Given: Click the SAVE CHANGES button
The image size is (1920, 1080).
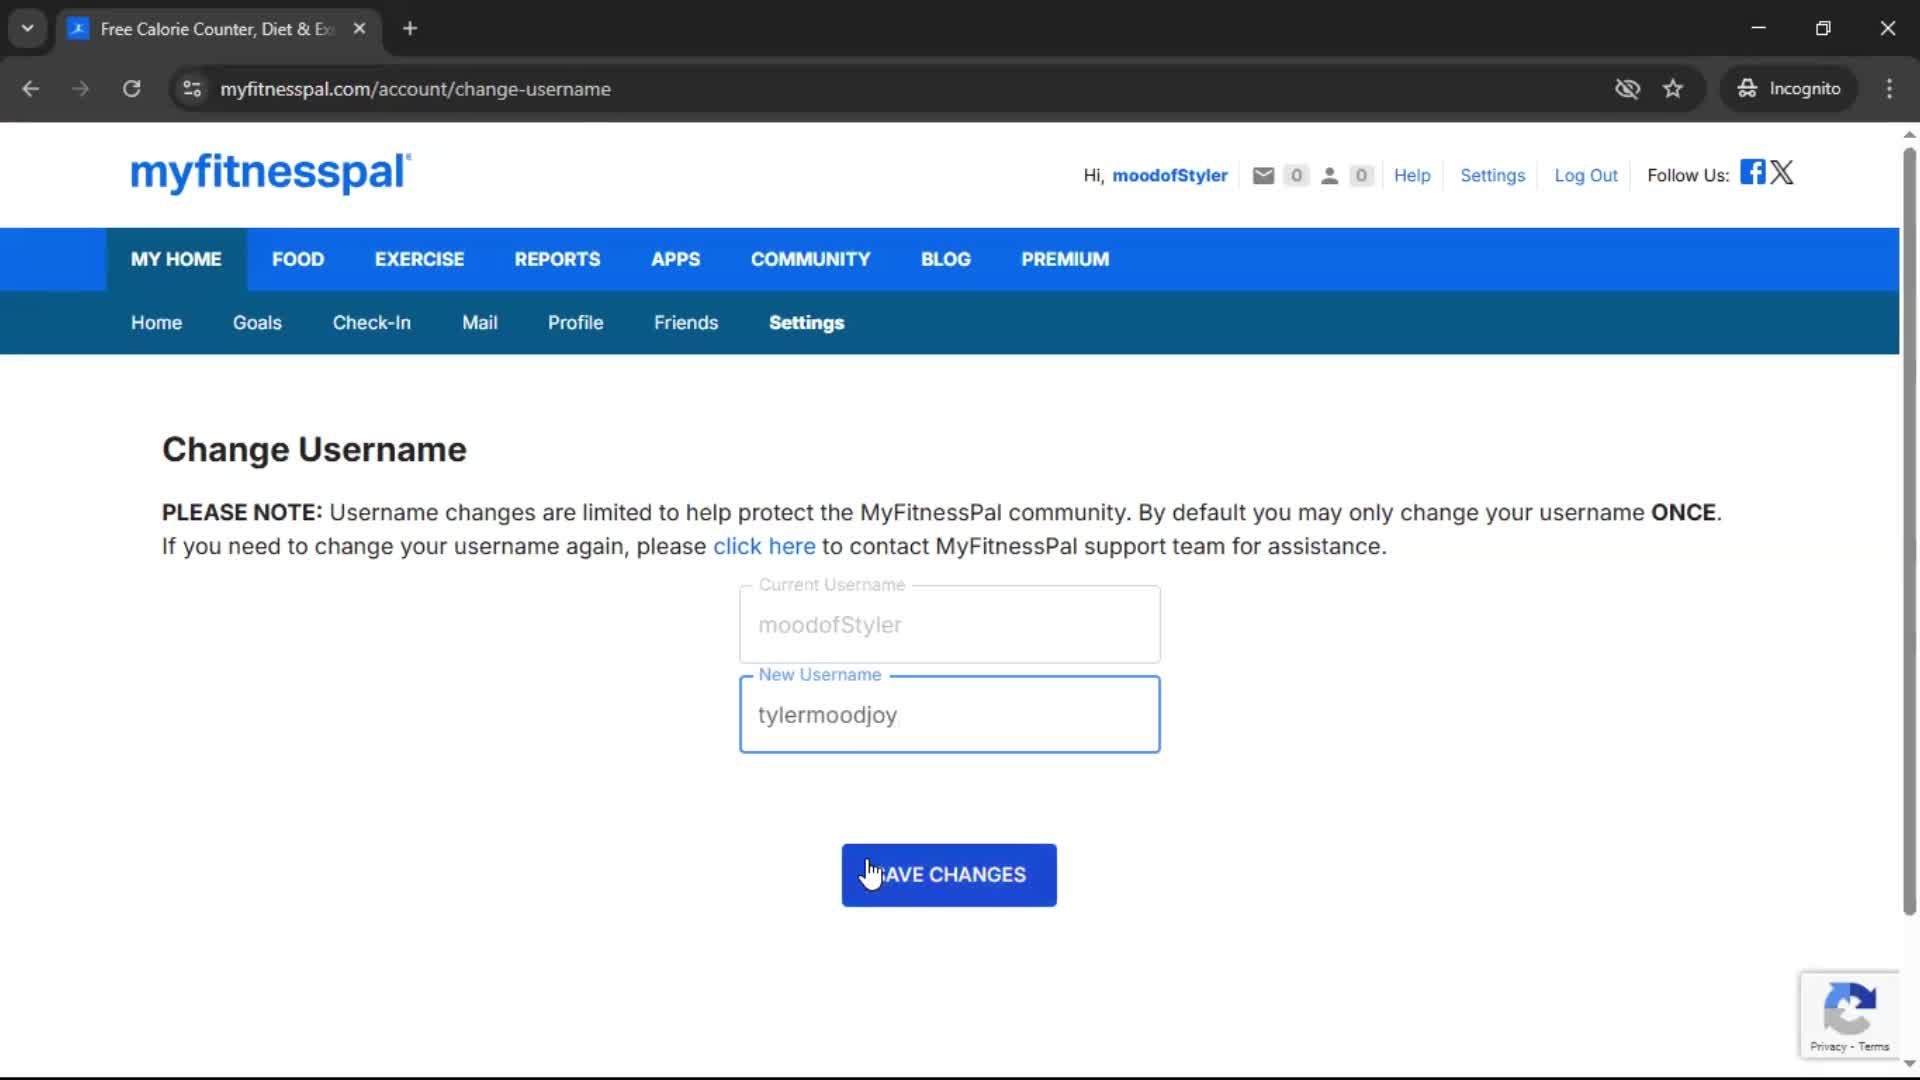Looking at the screenshot, I should click(x=949, y=875).
